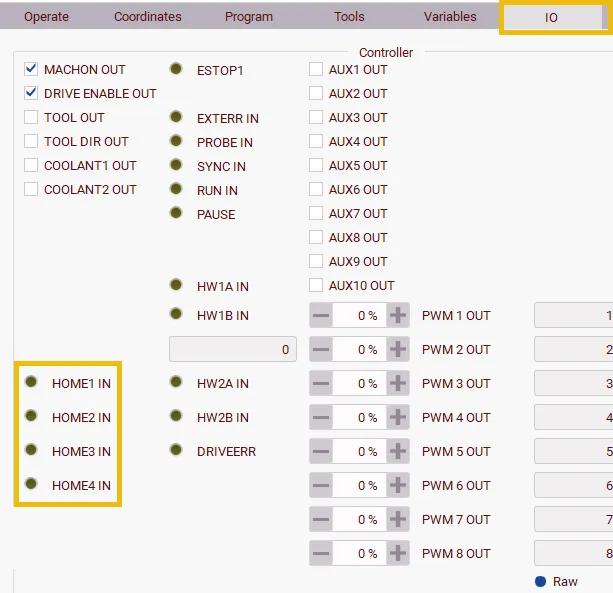The image size is (613, 593).
Task: Toggle COOLANT1 OUT checkbox
Action: pyautogui.click(x=31, y=165)
